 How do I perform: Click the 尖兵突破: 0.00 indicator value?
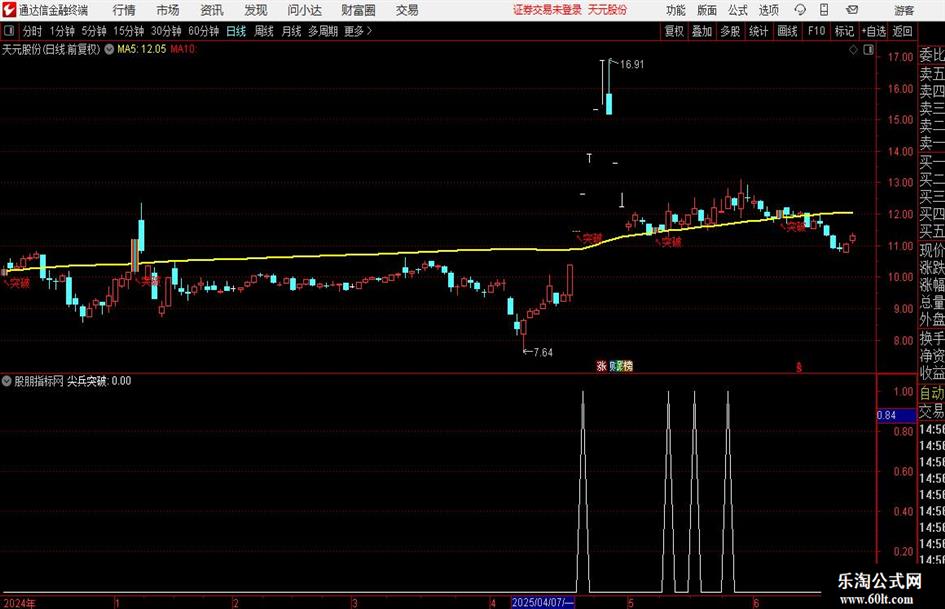point(99,381)
